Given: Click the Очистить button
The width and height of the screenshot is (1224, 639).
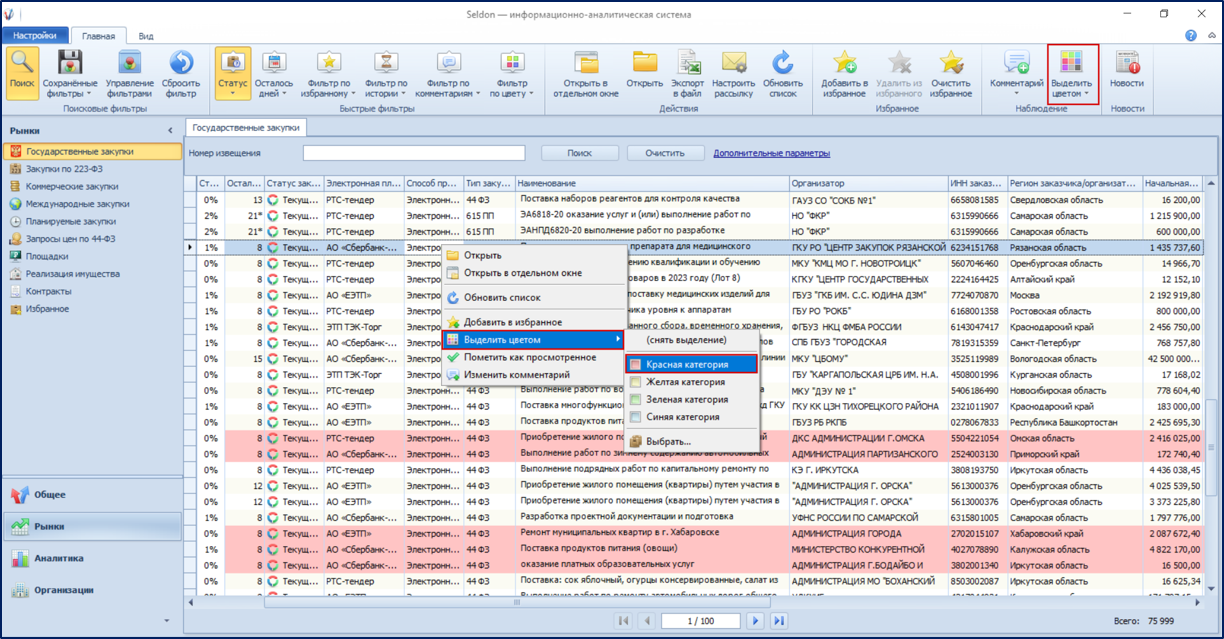Looking at the screenshot, I should pos(664,153).
